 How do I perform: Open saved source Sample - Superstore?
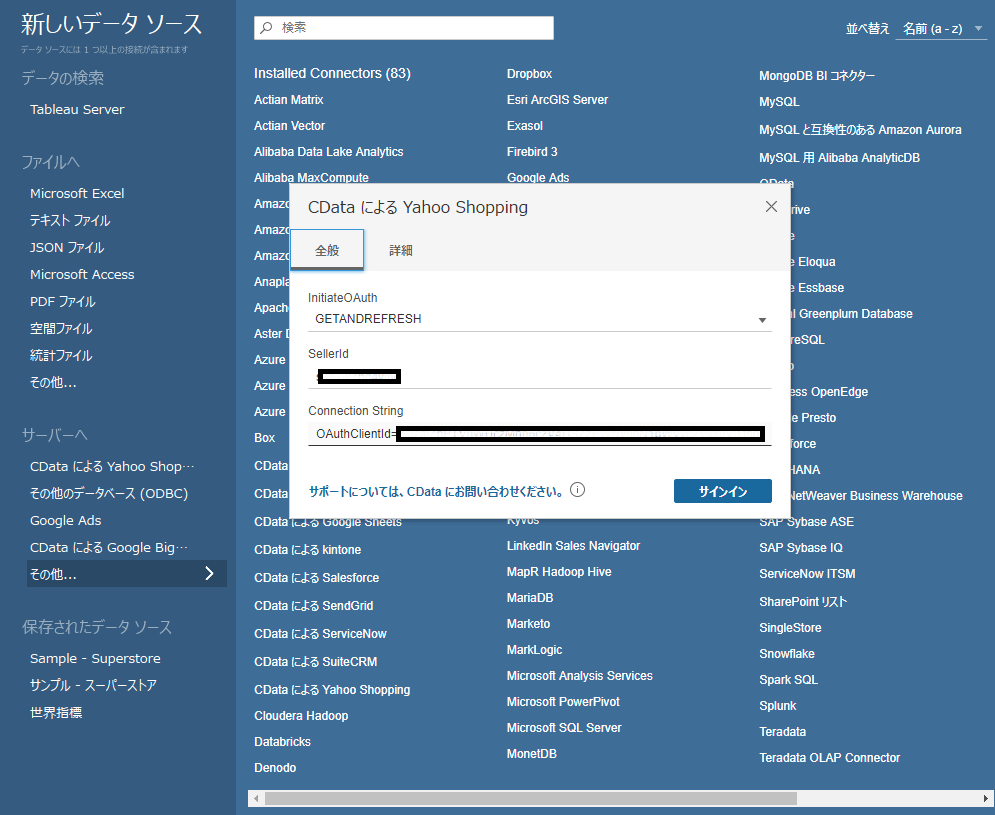pyautogui.click(x=95, y=658)
